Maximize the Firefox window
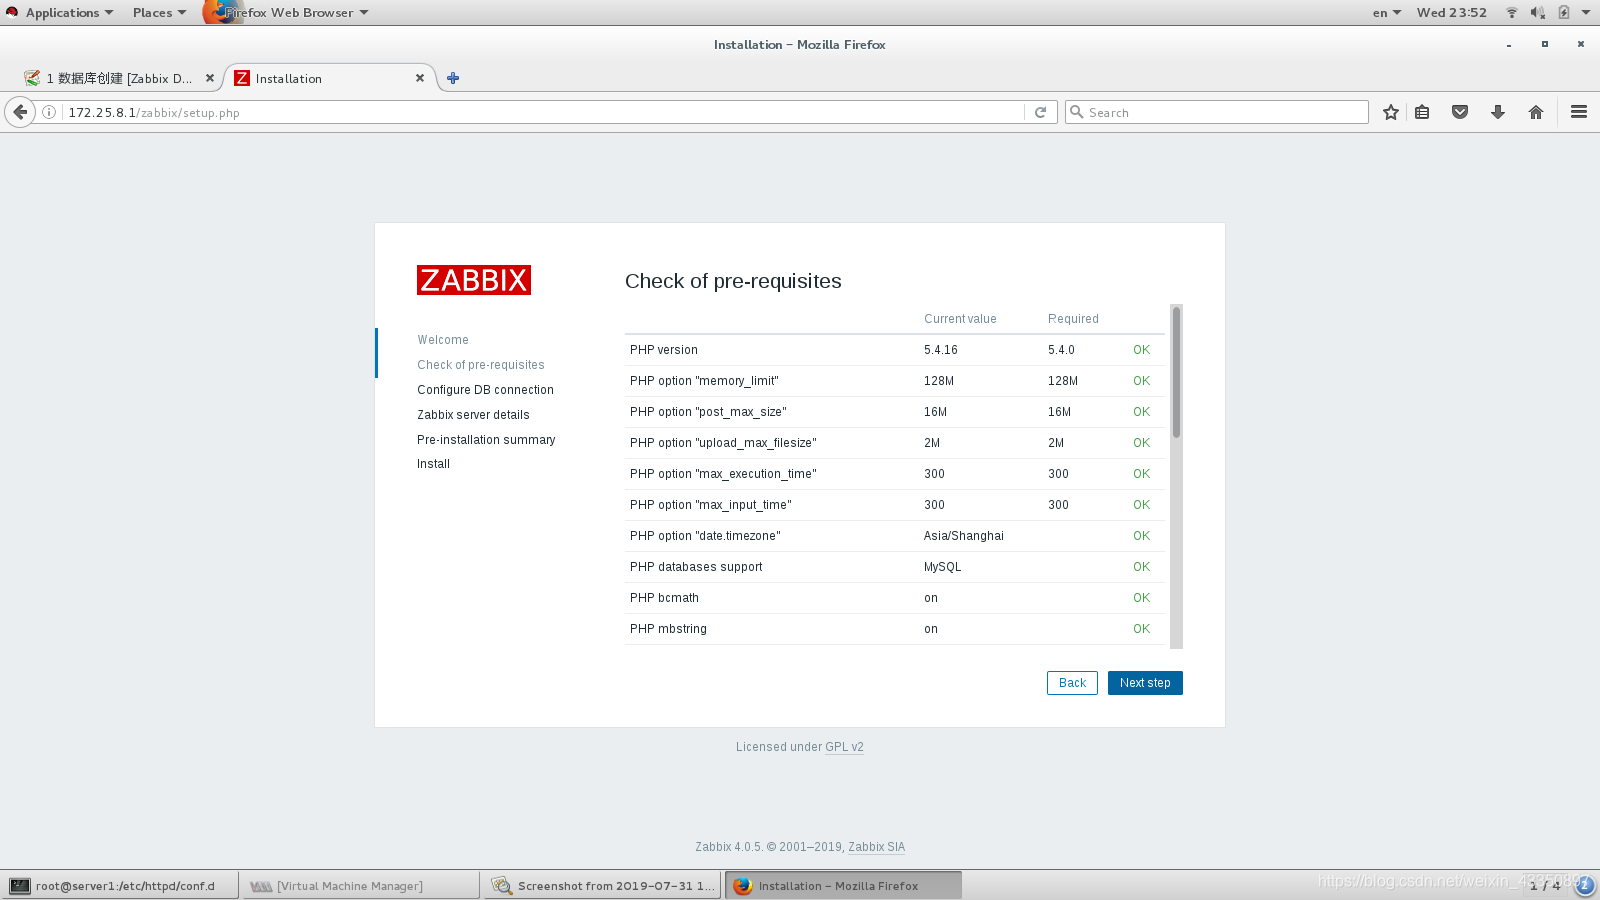 click(x=1545, y=44)
